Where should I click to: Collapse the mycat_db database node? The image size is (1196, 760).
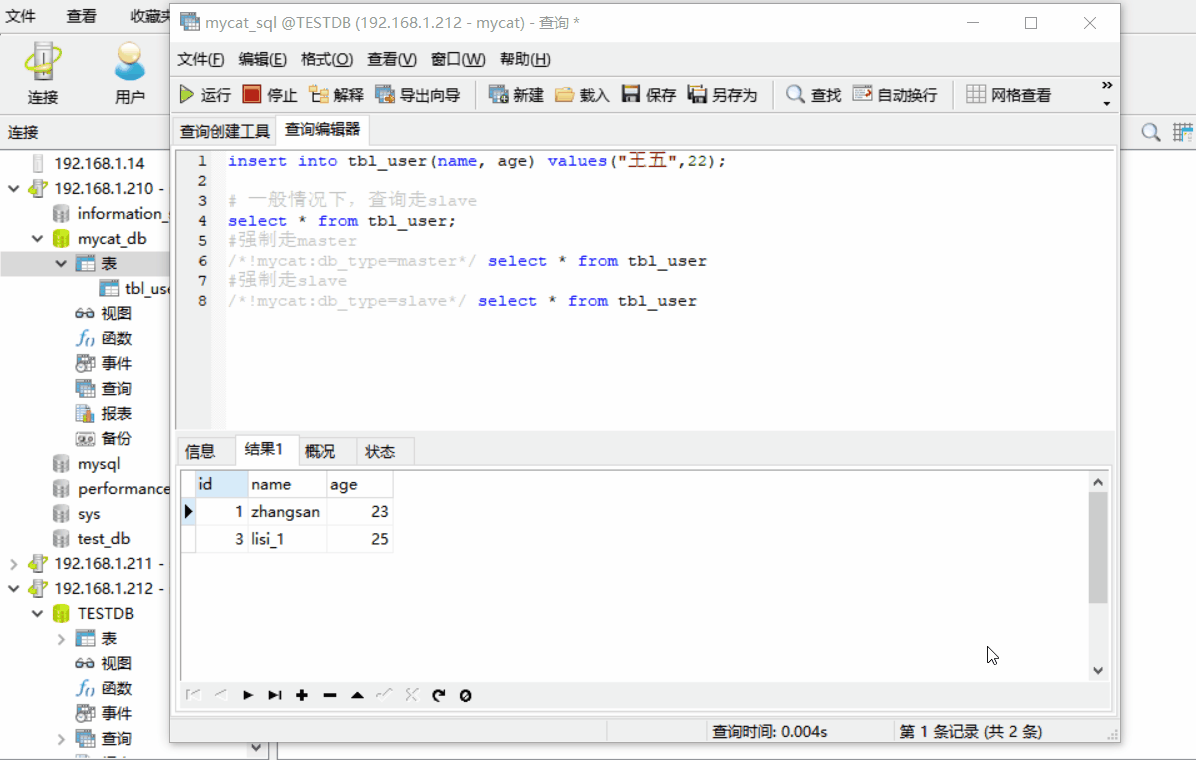pos(37,238)
